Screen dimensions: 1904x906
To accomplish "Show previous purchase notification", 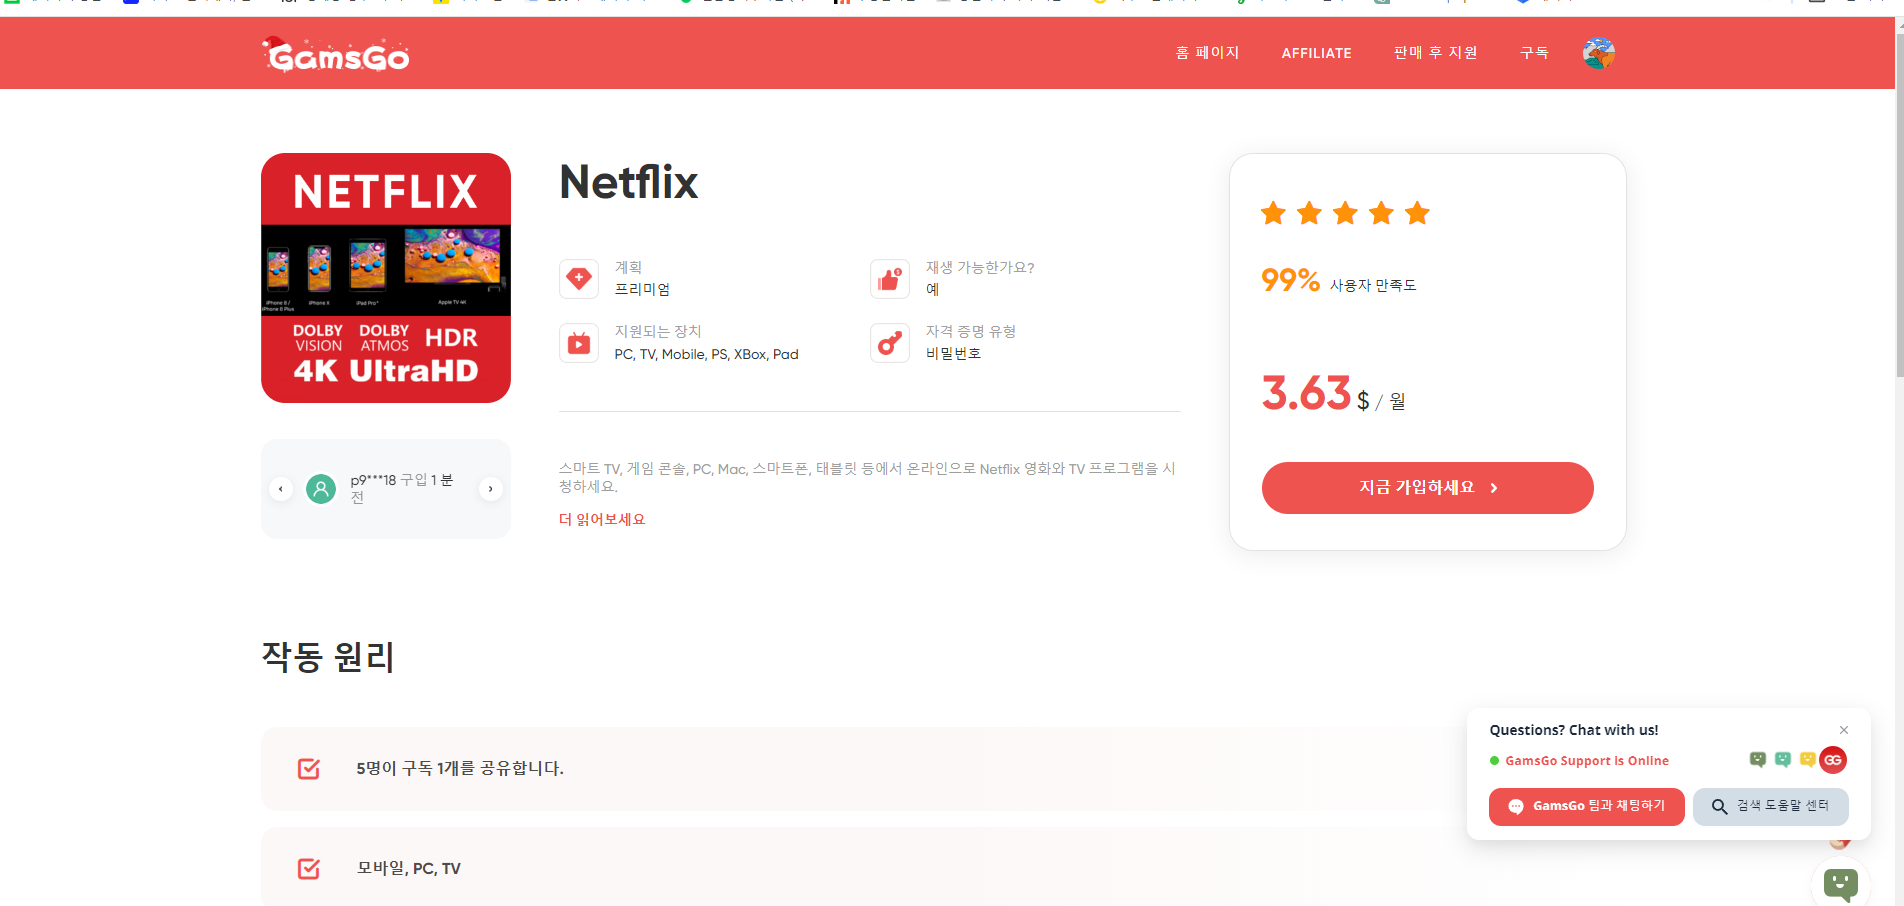I will [281, 489].
